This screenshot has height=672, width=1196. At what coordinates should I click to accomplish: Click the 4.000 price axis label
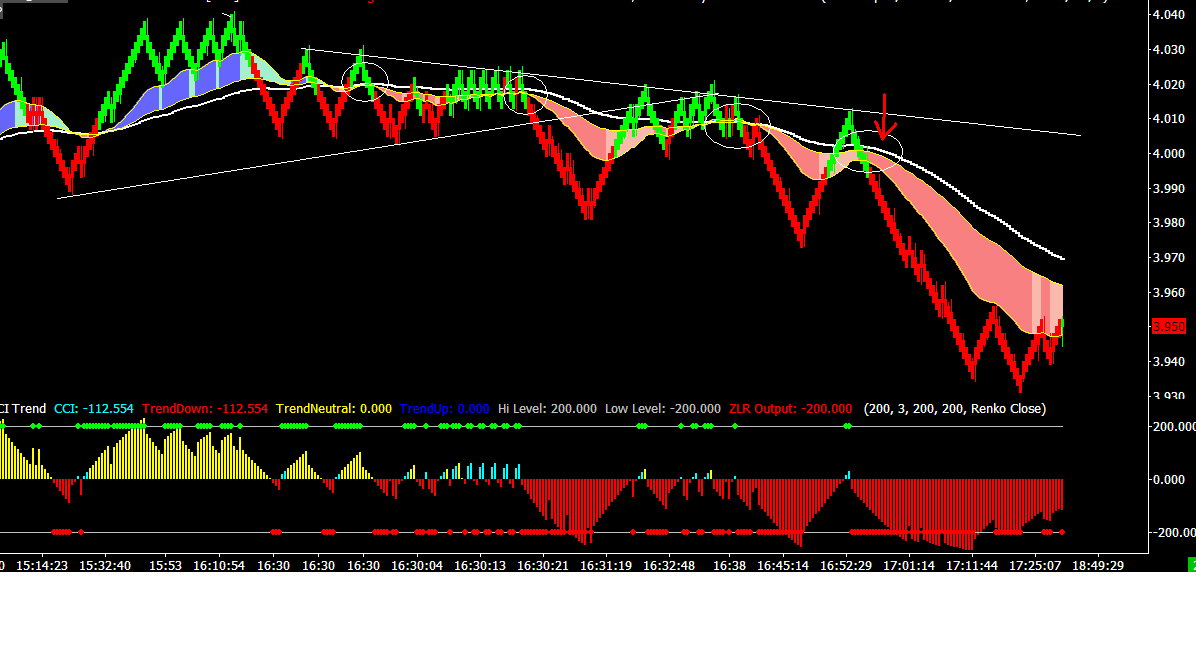pos(1169,153)
